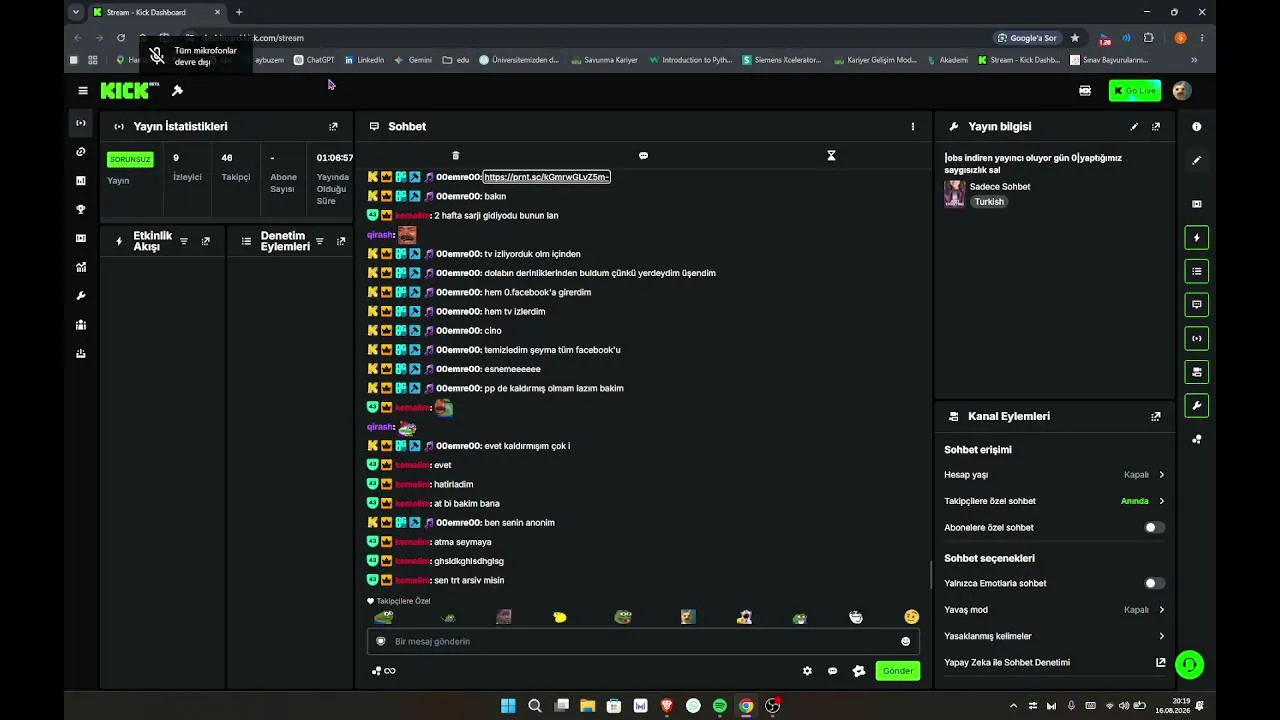Open filter options for Etkinlik Akışı
Screen dimensions: 1280x720
(x=184, y=242)
